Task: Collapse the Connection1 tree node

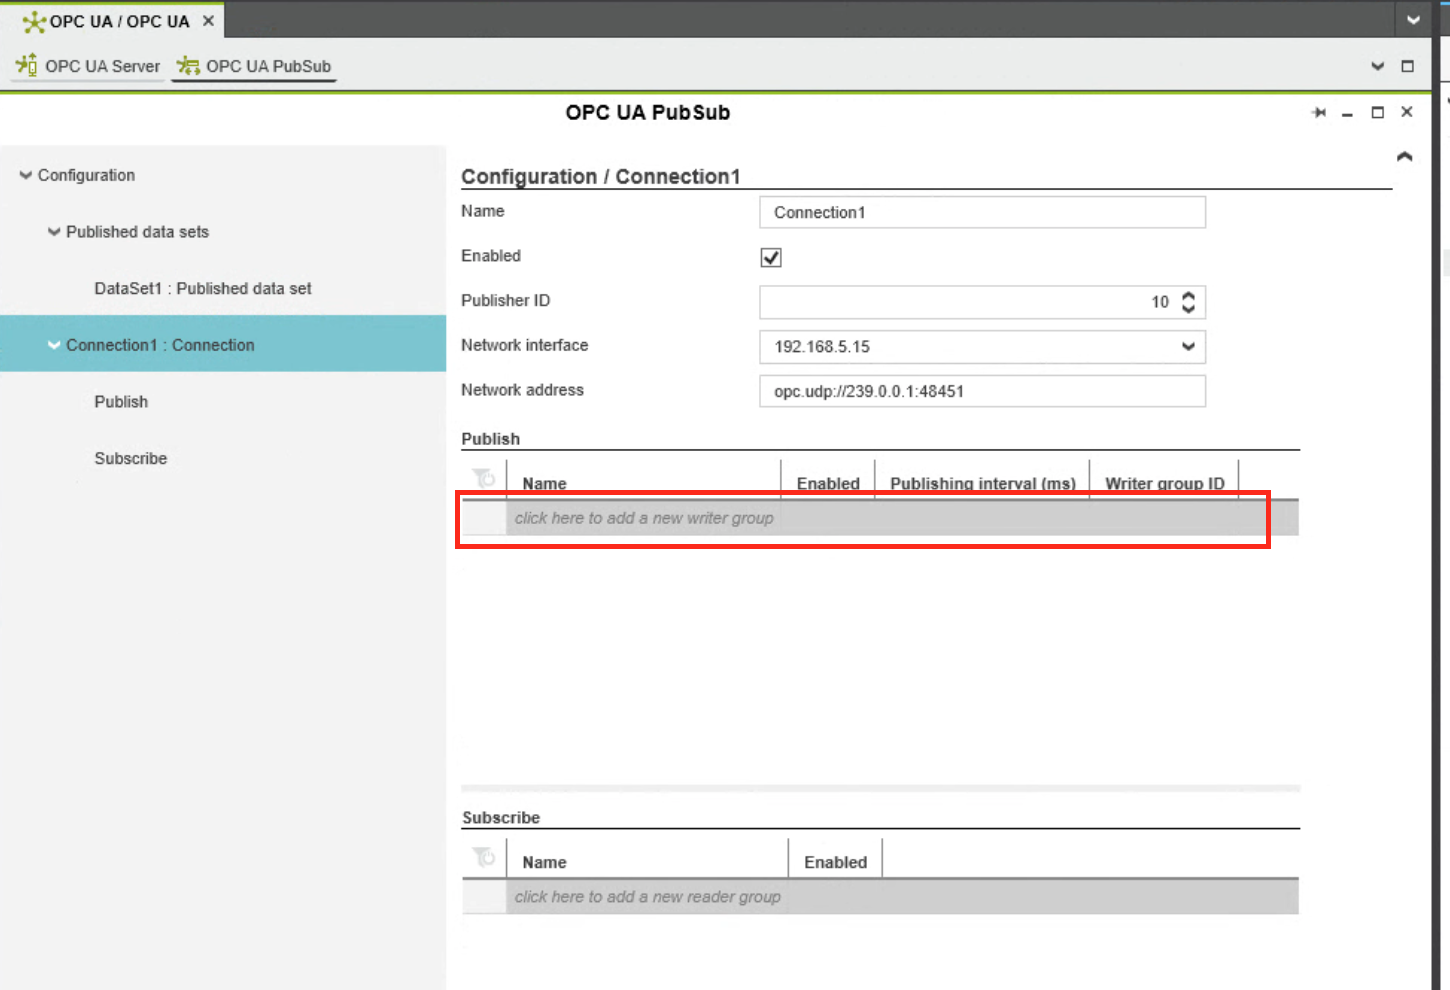Action: coord(54,345)
